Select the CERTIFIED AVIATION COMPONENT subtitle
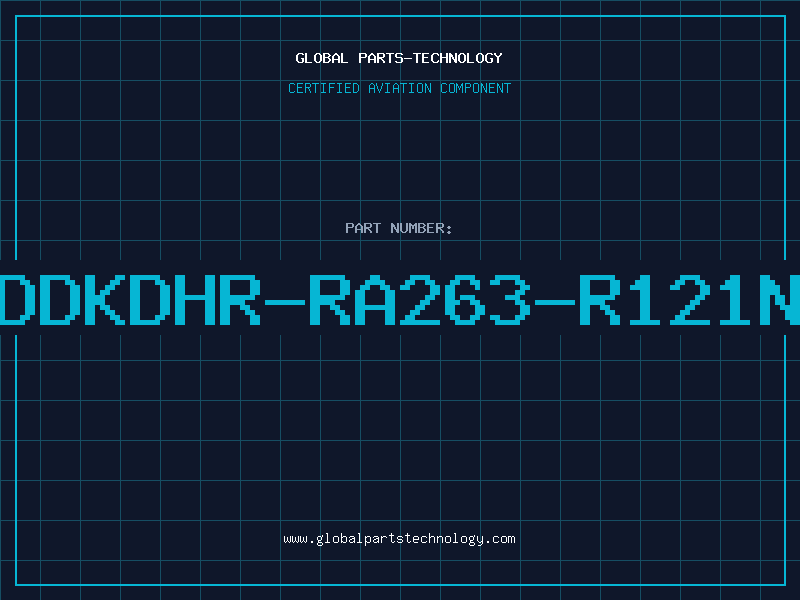The width and height of the screenshot is (800, 600). click(x=399, y=88)
